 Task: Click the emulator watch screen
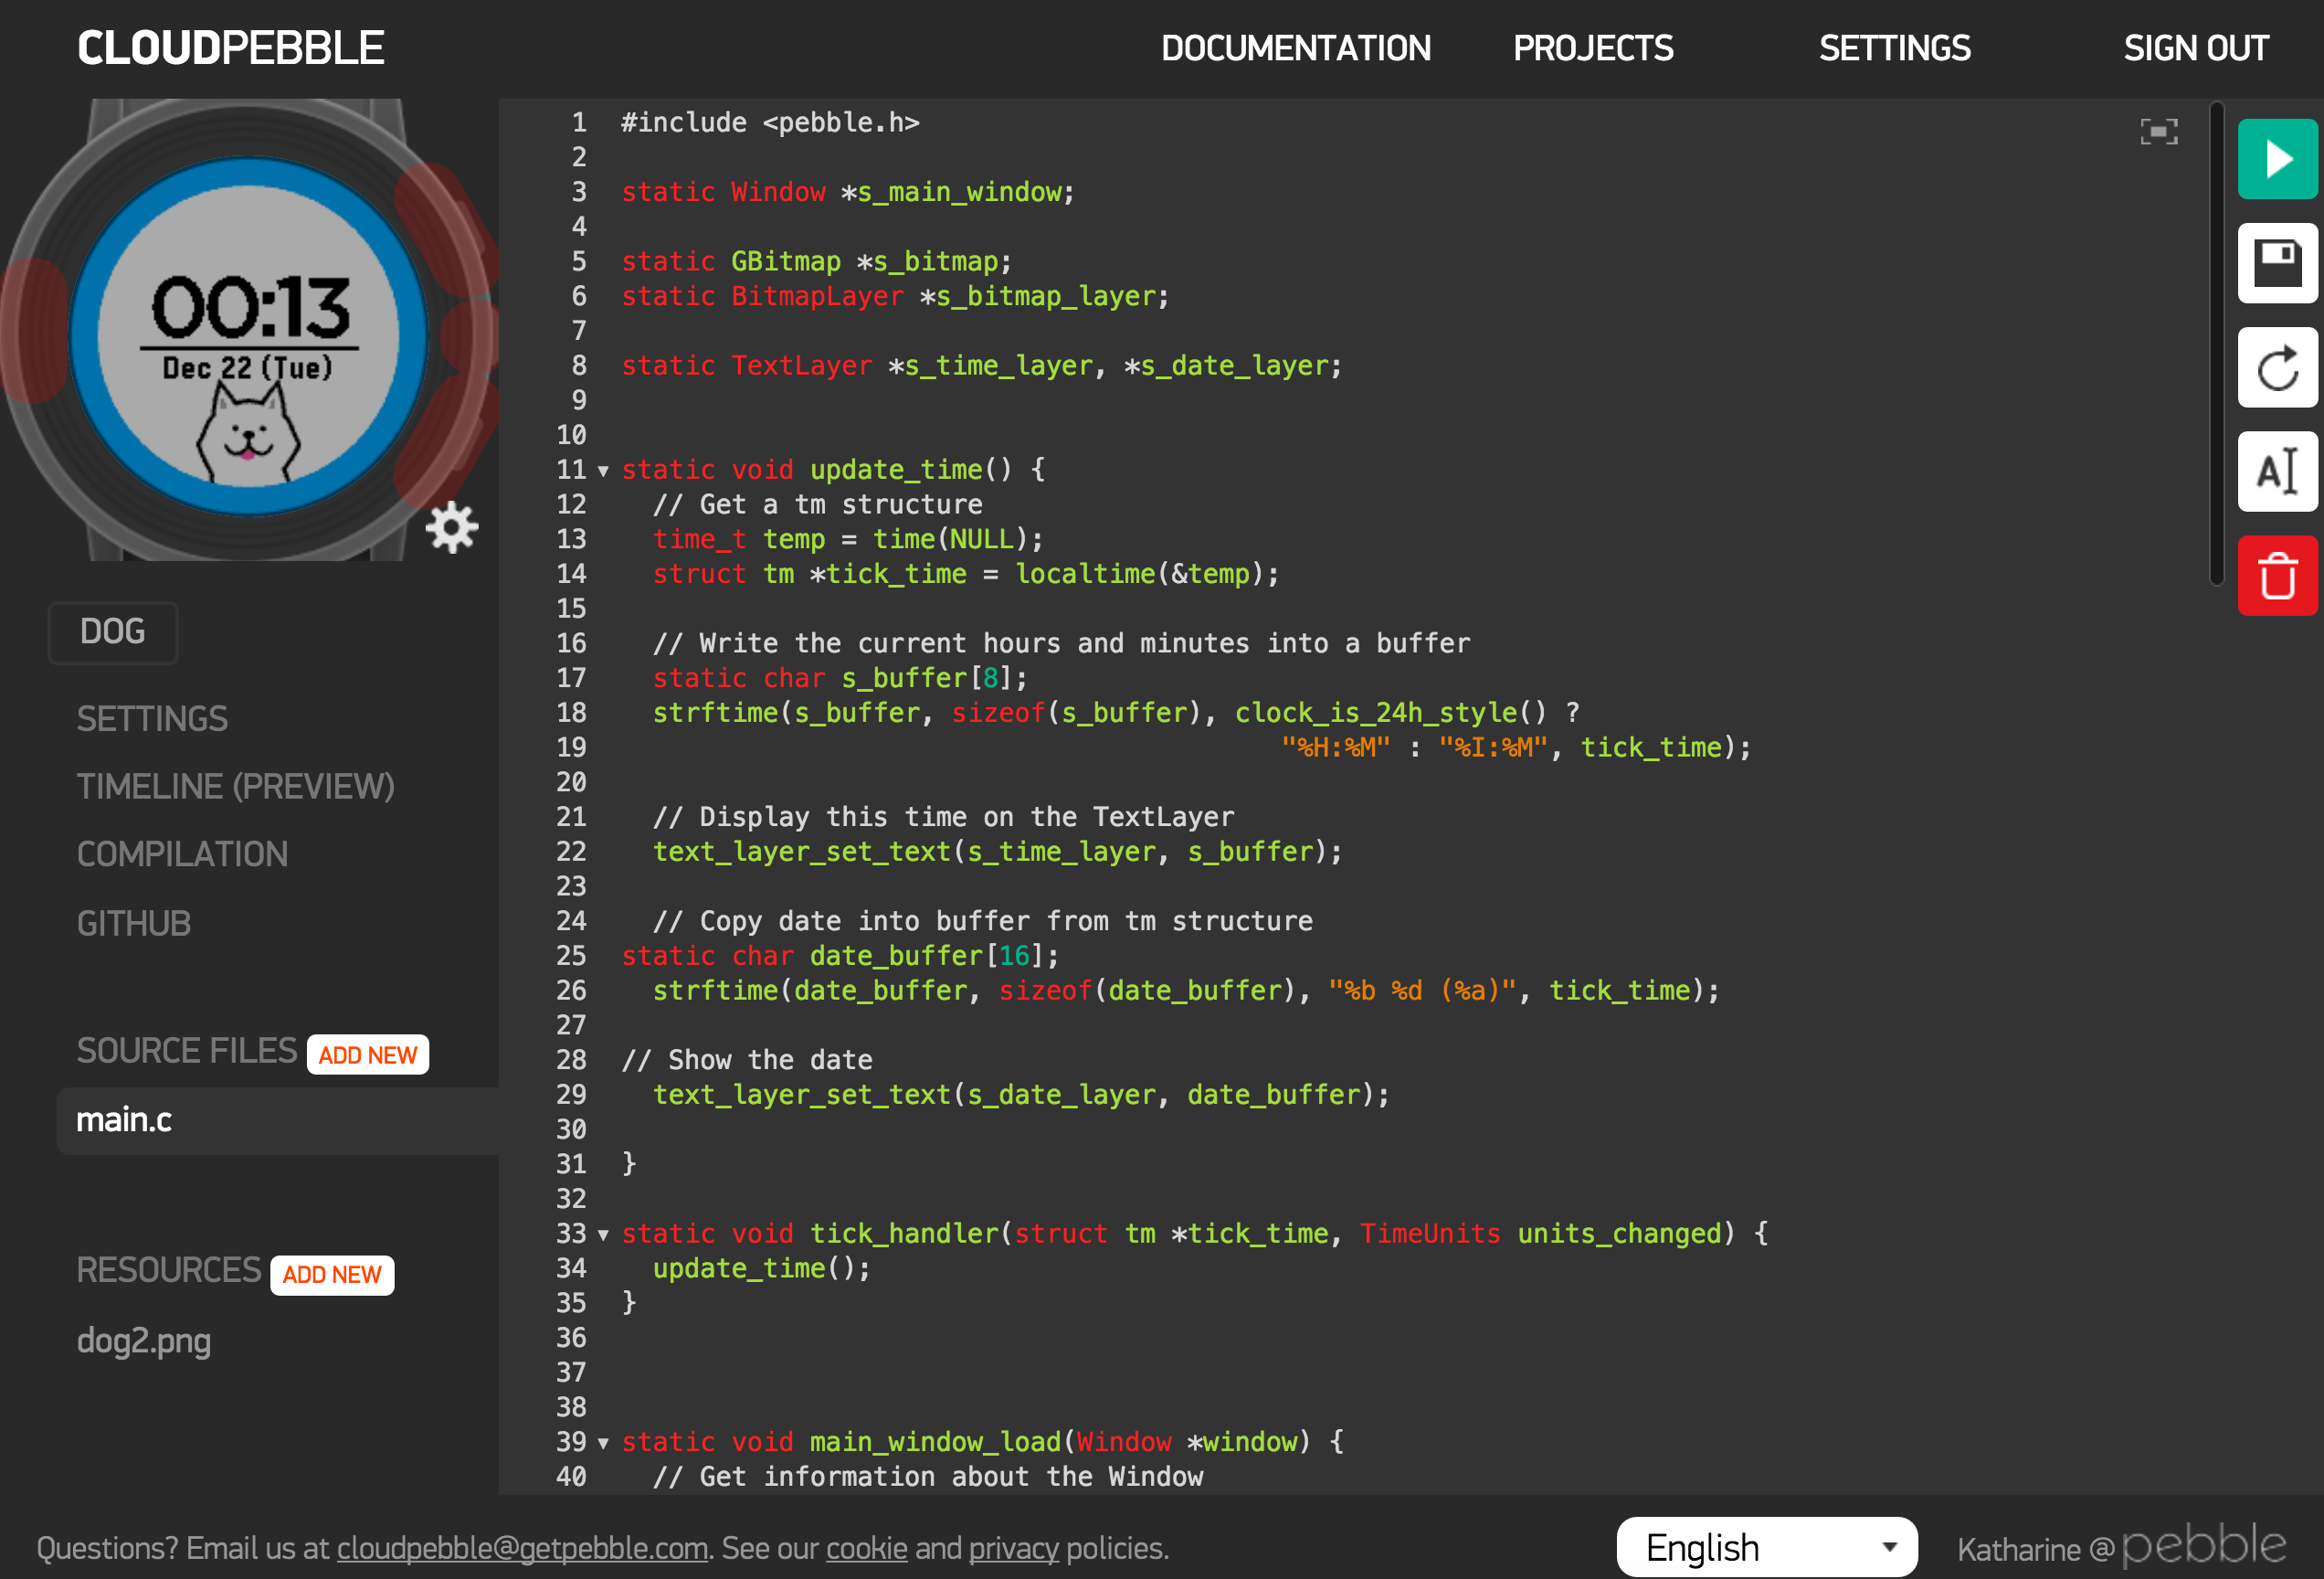pos(248,334)
